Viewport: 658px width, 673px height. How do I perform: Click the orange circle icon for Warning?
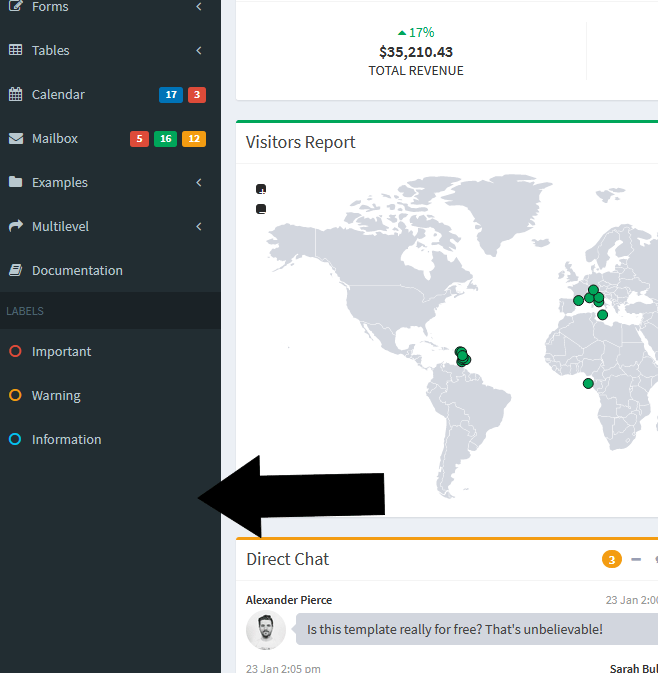click(x=15, y=395)
